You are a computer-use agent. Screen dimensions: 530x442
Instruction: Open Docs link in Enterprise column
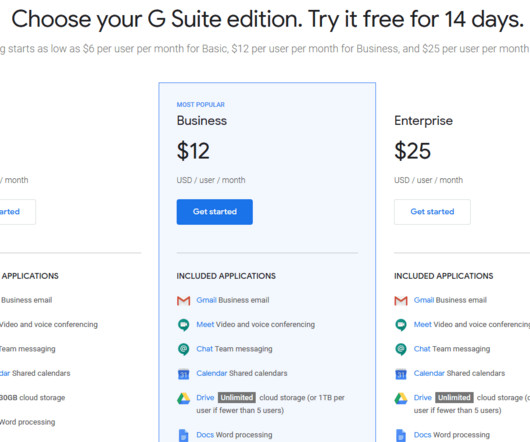422,435
